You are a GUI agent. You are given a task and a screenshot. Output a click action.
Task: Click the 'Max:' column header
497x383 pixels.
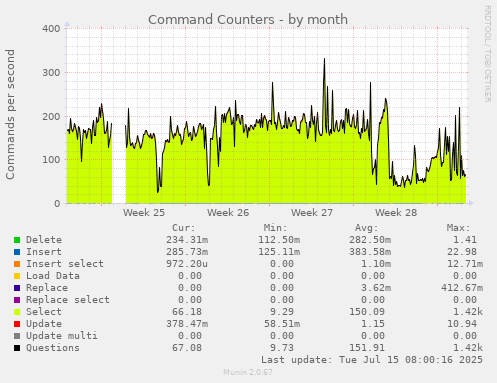pos(458,228)
